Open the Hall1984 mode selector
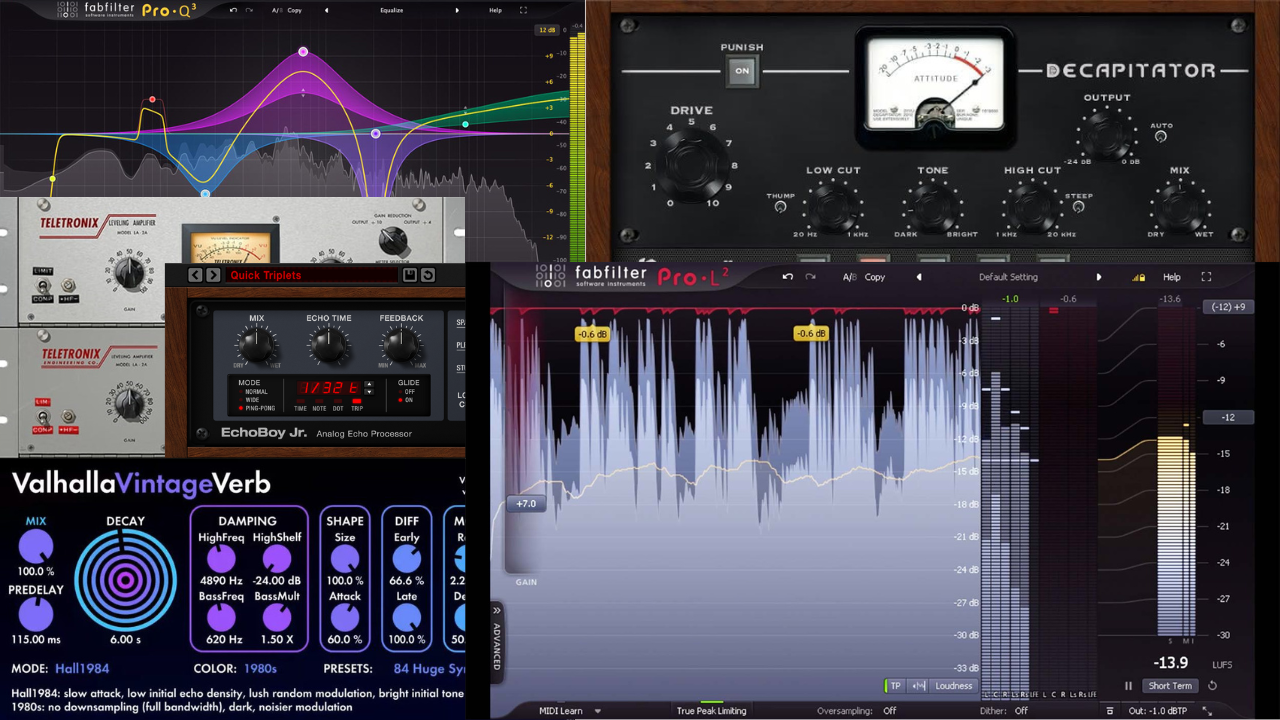This screenshot has width=1280, height=720. [x=84, y=668]
